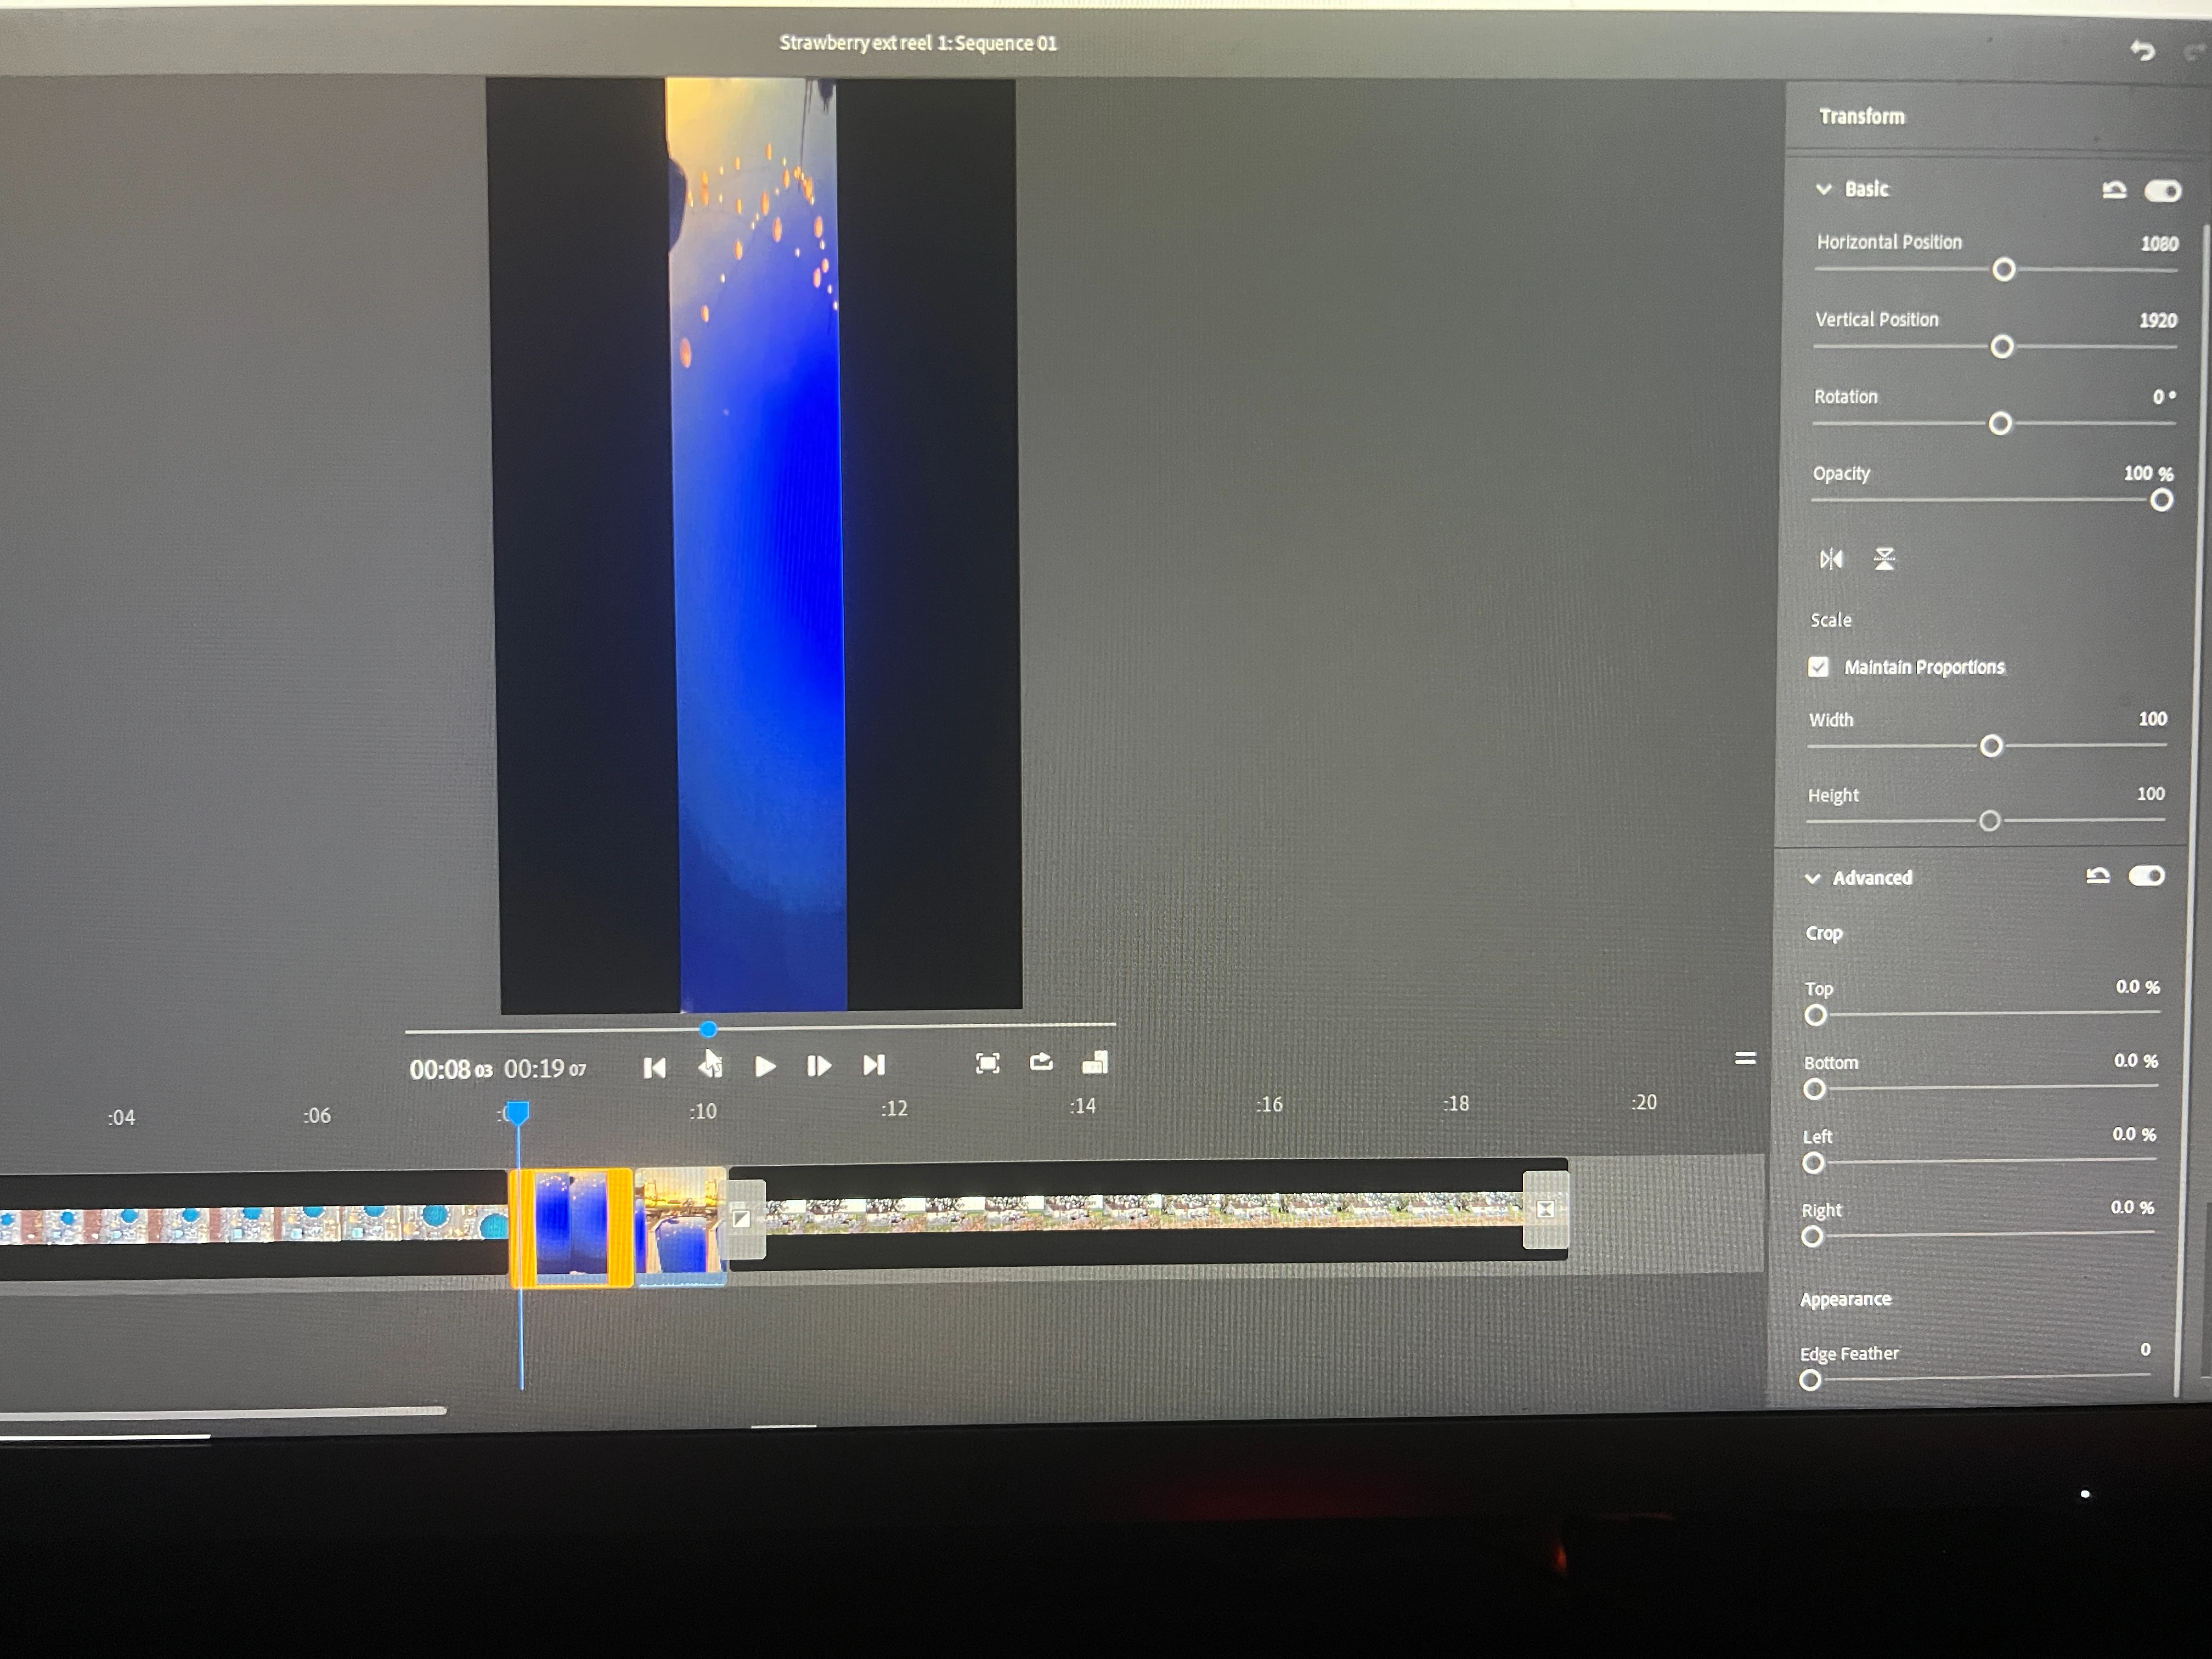Step forward one frame

coord(818,1066)
